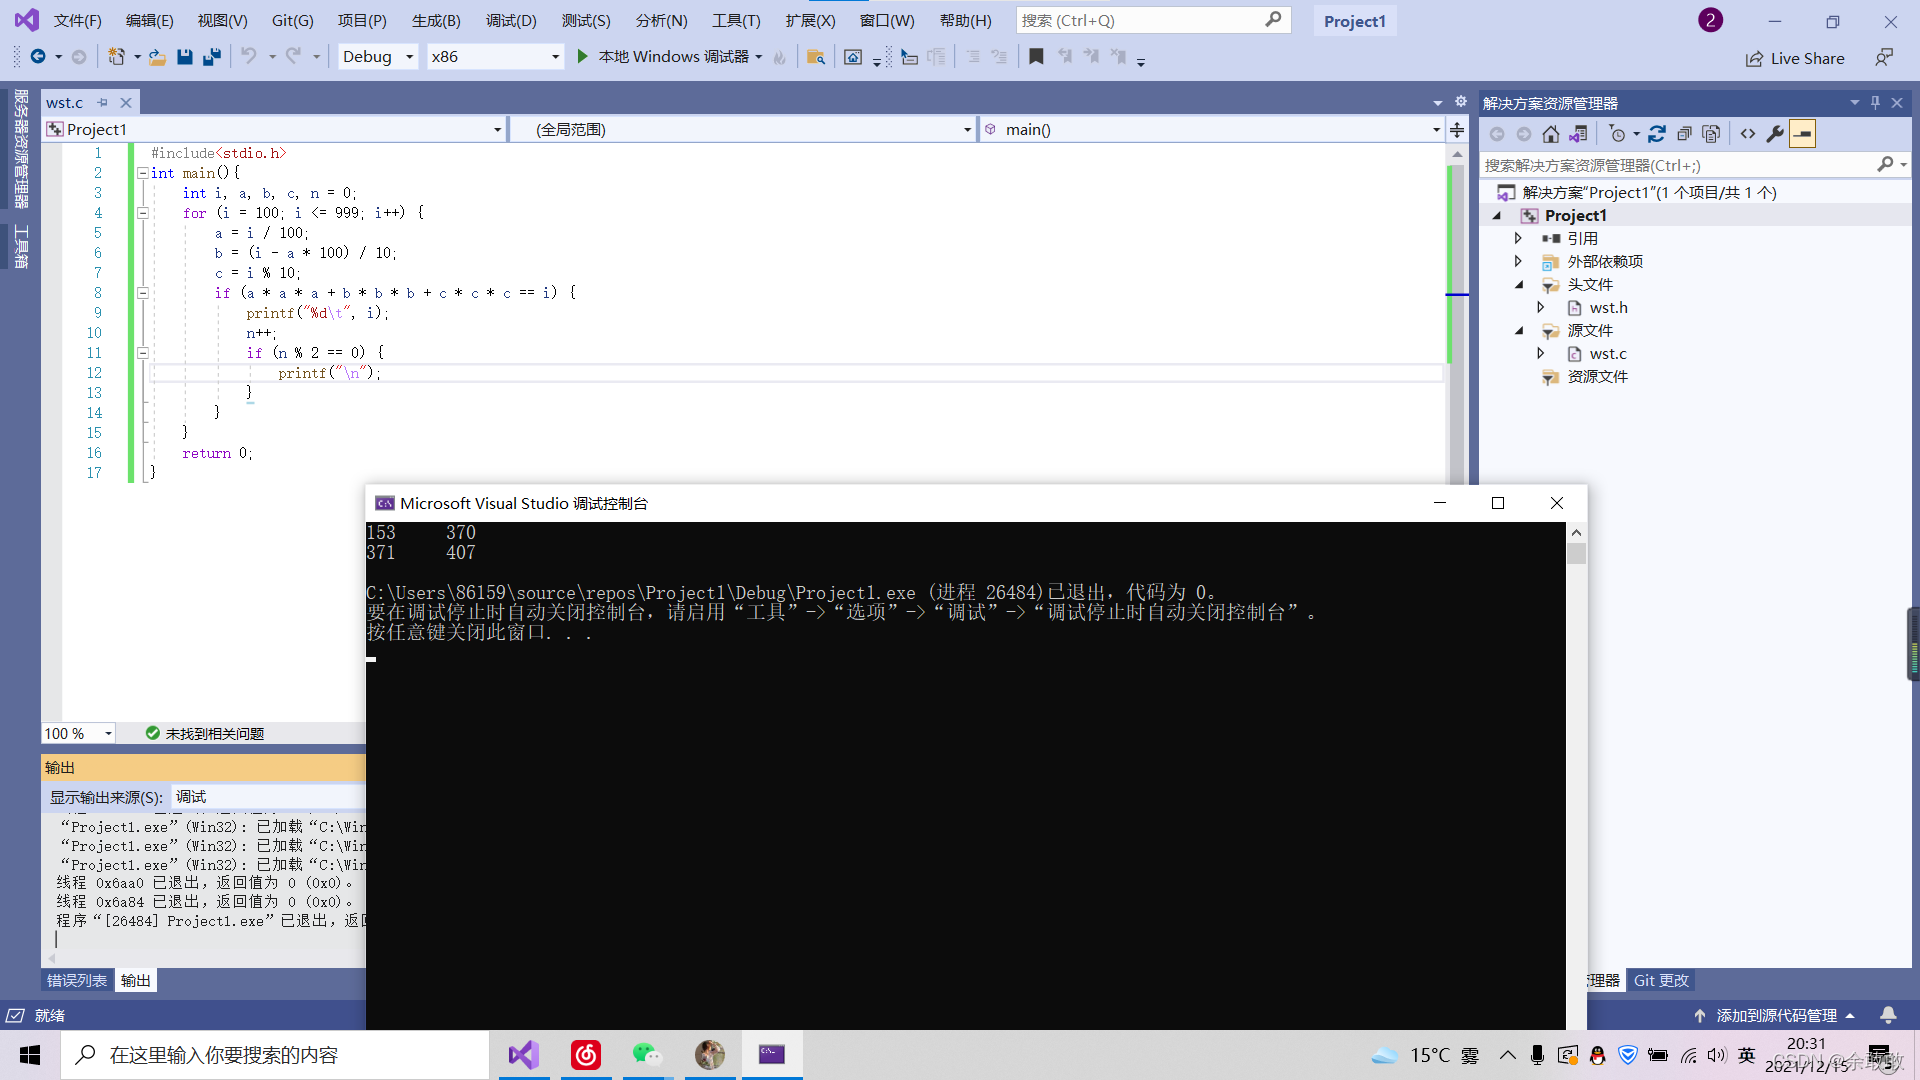
Task: Open the x86 platform dropdown
Action: pyautogui.click(x=495, y=57)
